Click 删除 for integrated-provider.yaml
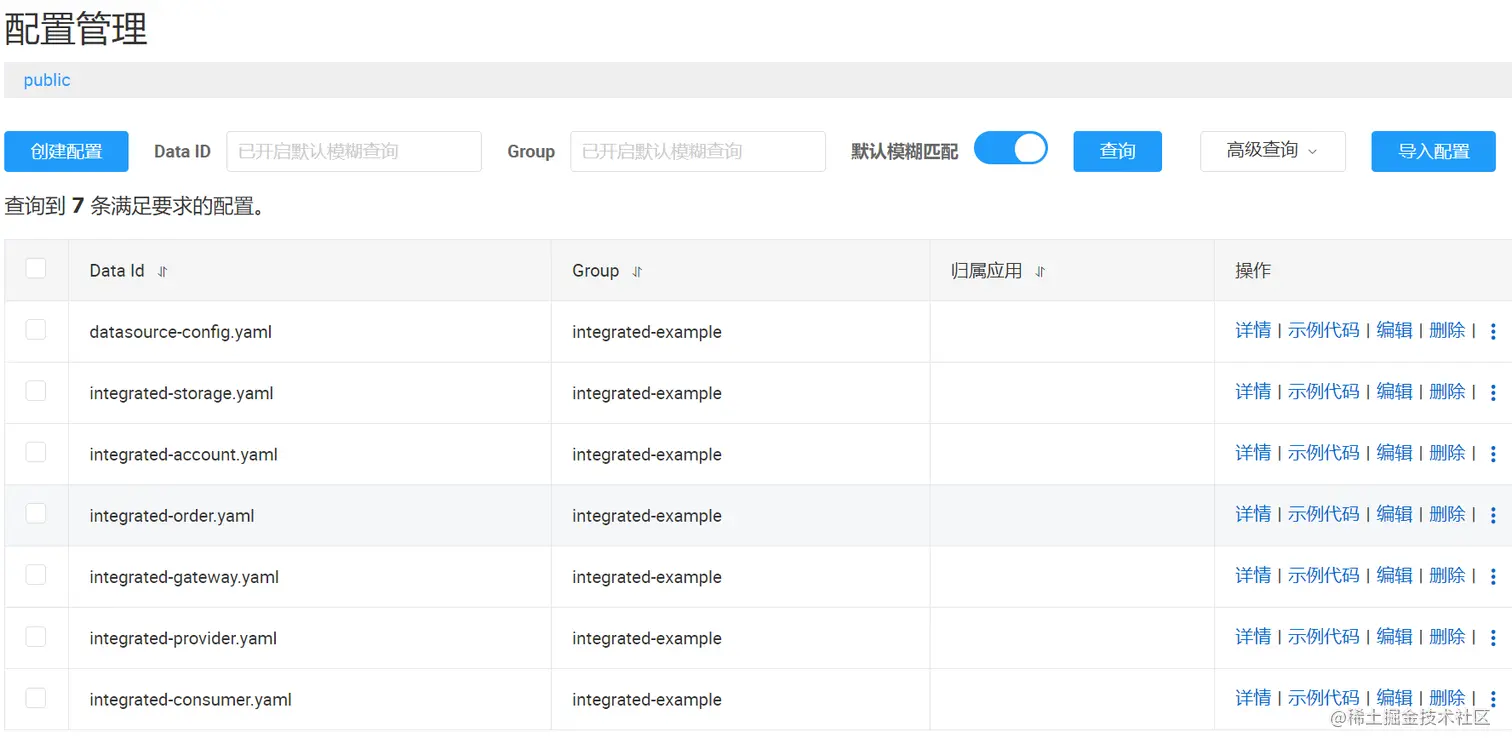Viewport: 1512px width, 749px height. click(1448, 637)
